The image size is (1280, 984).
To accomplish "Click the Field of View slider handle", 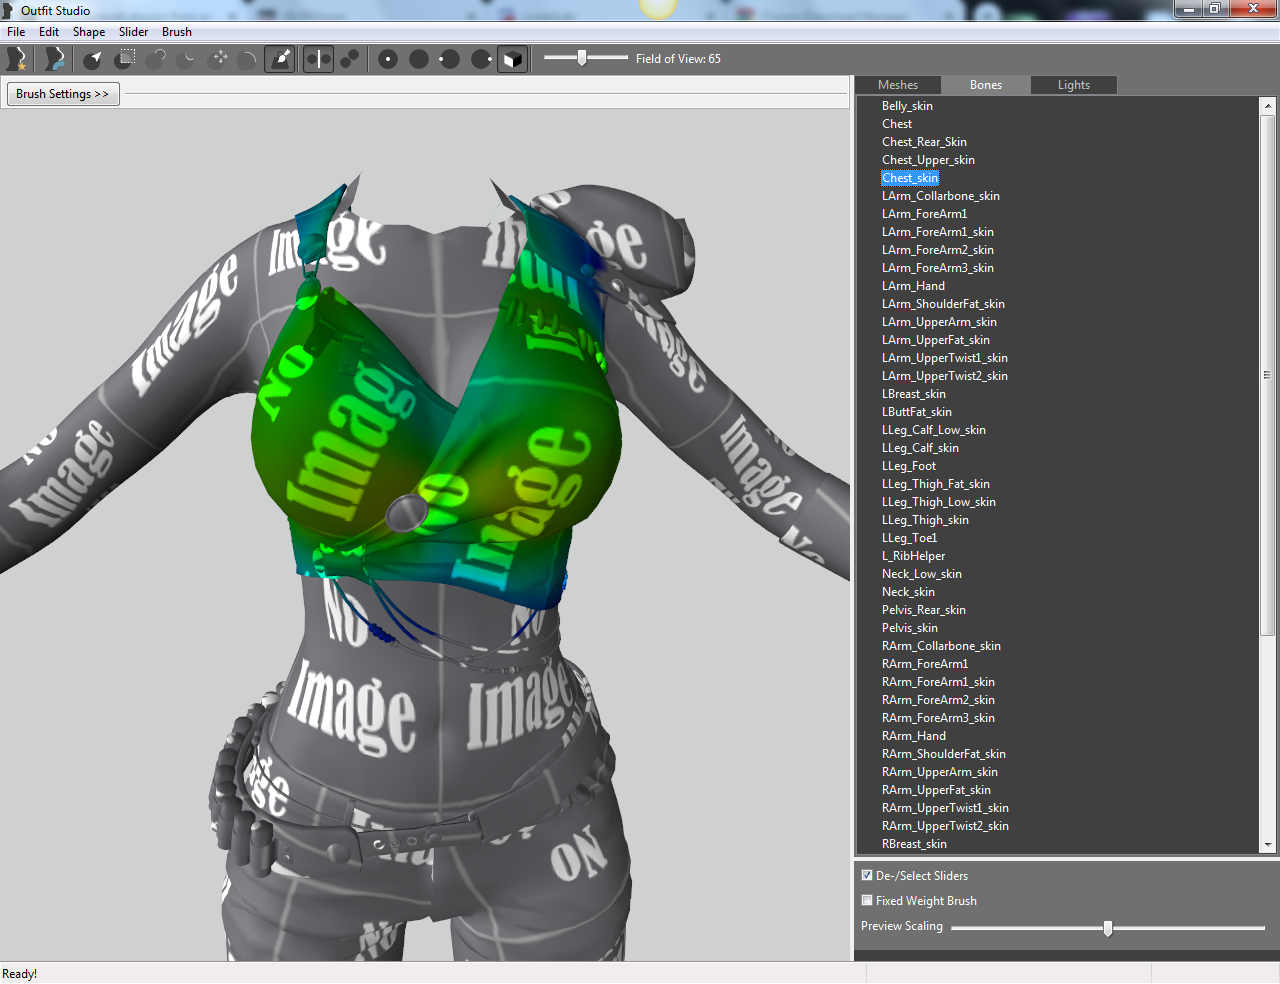I will click(x=582, y=58).
